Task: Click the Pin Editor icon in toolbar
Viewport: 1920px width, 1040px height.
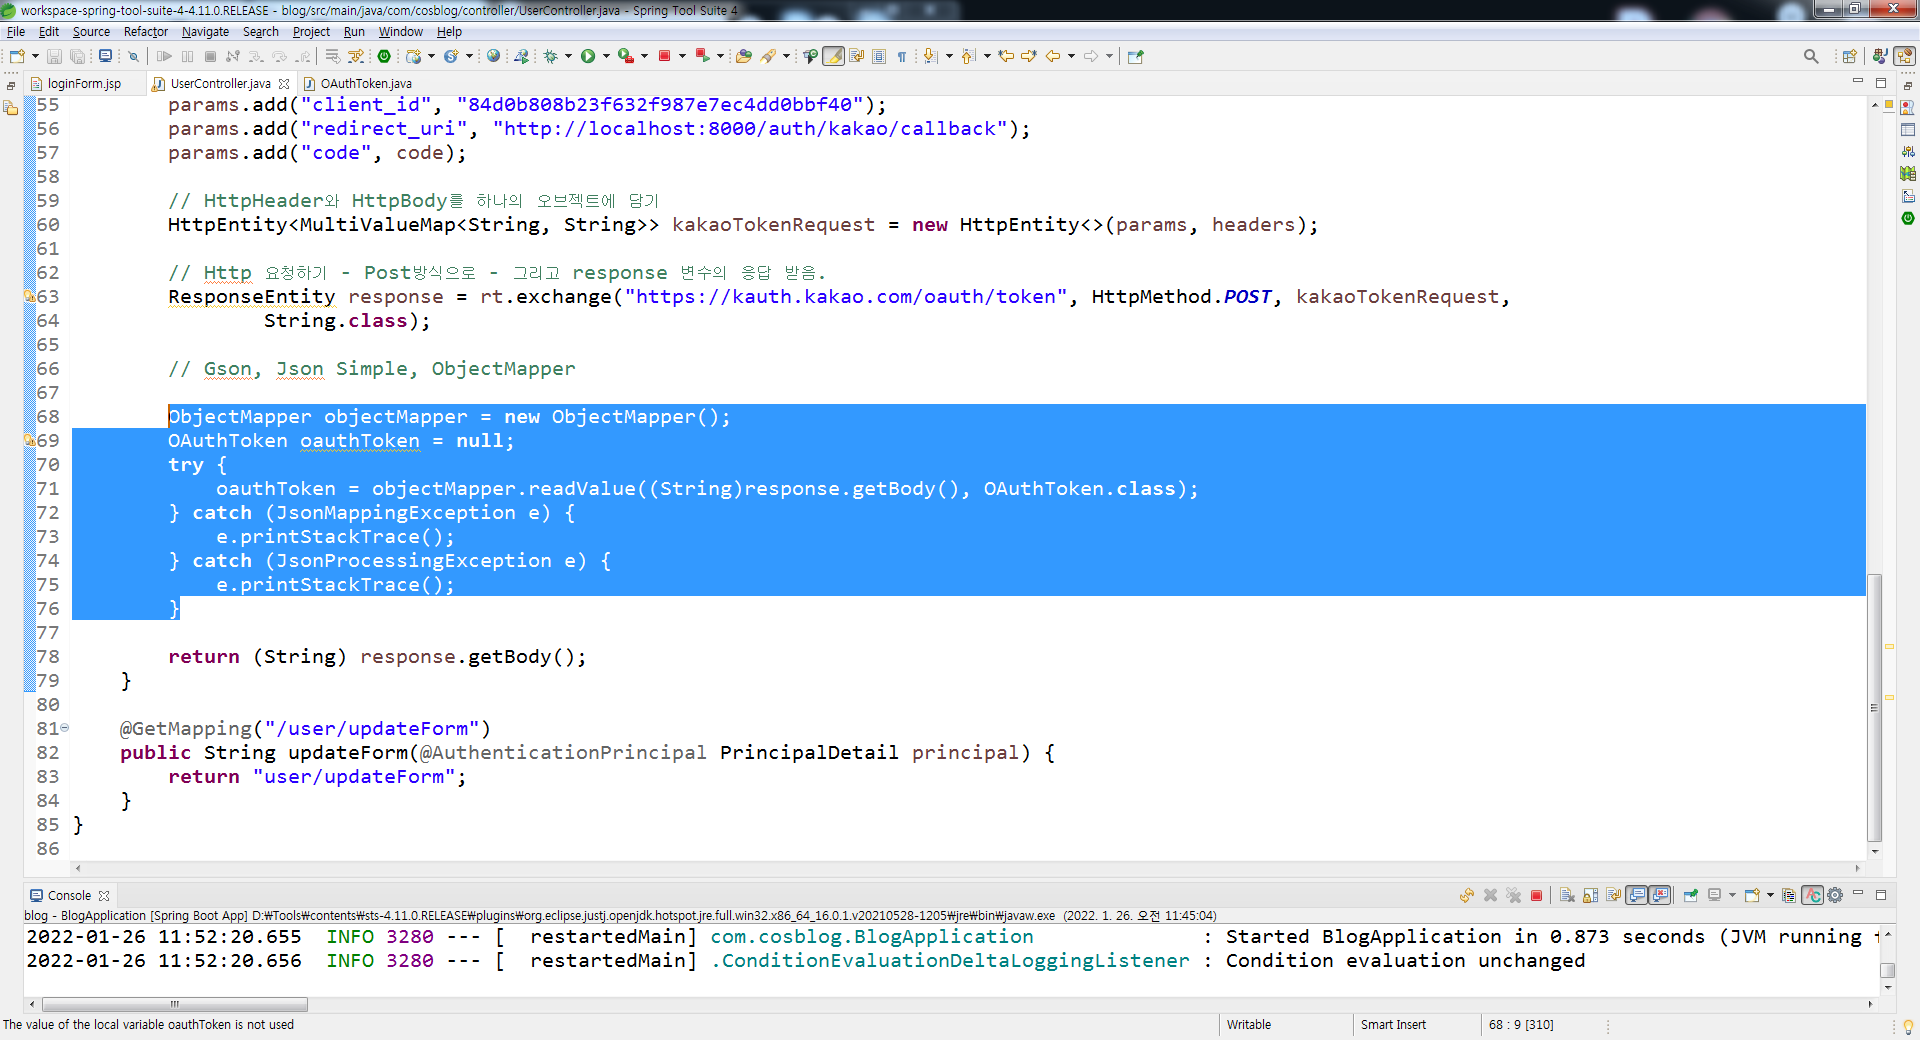Action: tap(1135, 56)
